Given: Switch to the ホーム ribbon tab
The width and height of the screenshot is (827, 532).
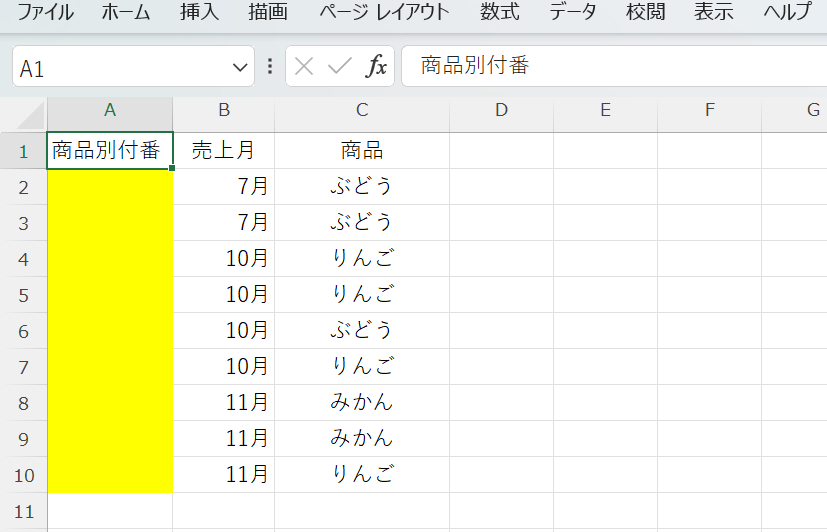Looking at the screenshot, I should click(x=126, y=13).
